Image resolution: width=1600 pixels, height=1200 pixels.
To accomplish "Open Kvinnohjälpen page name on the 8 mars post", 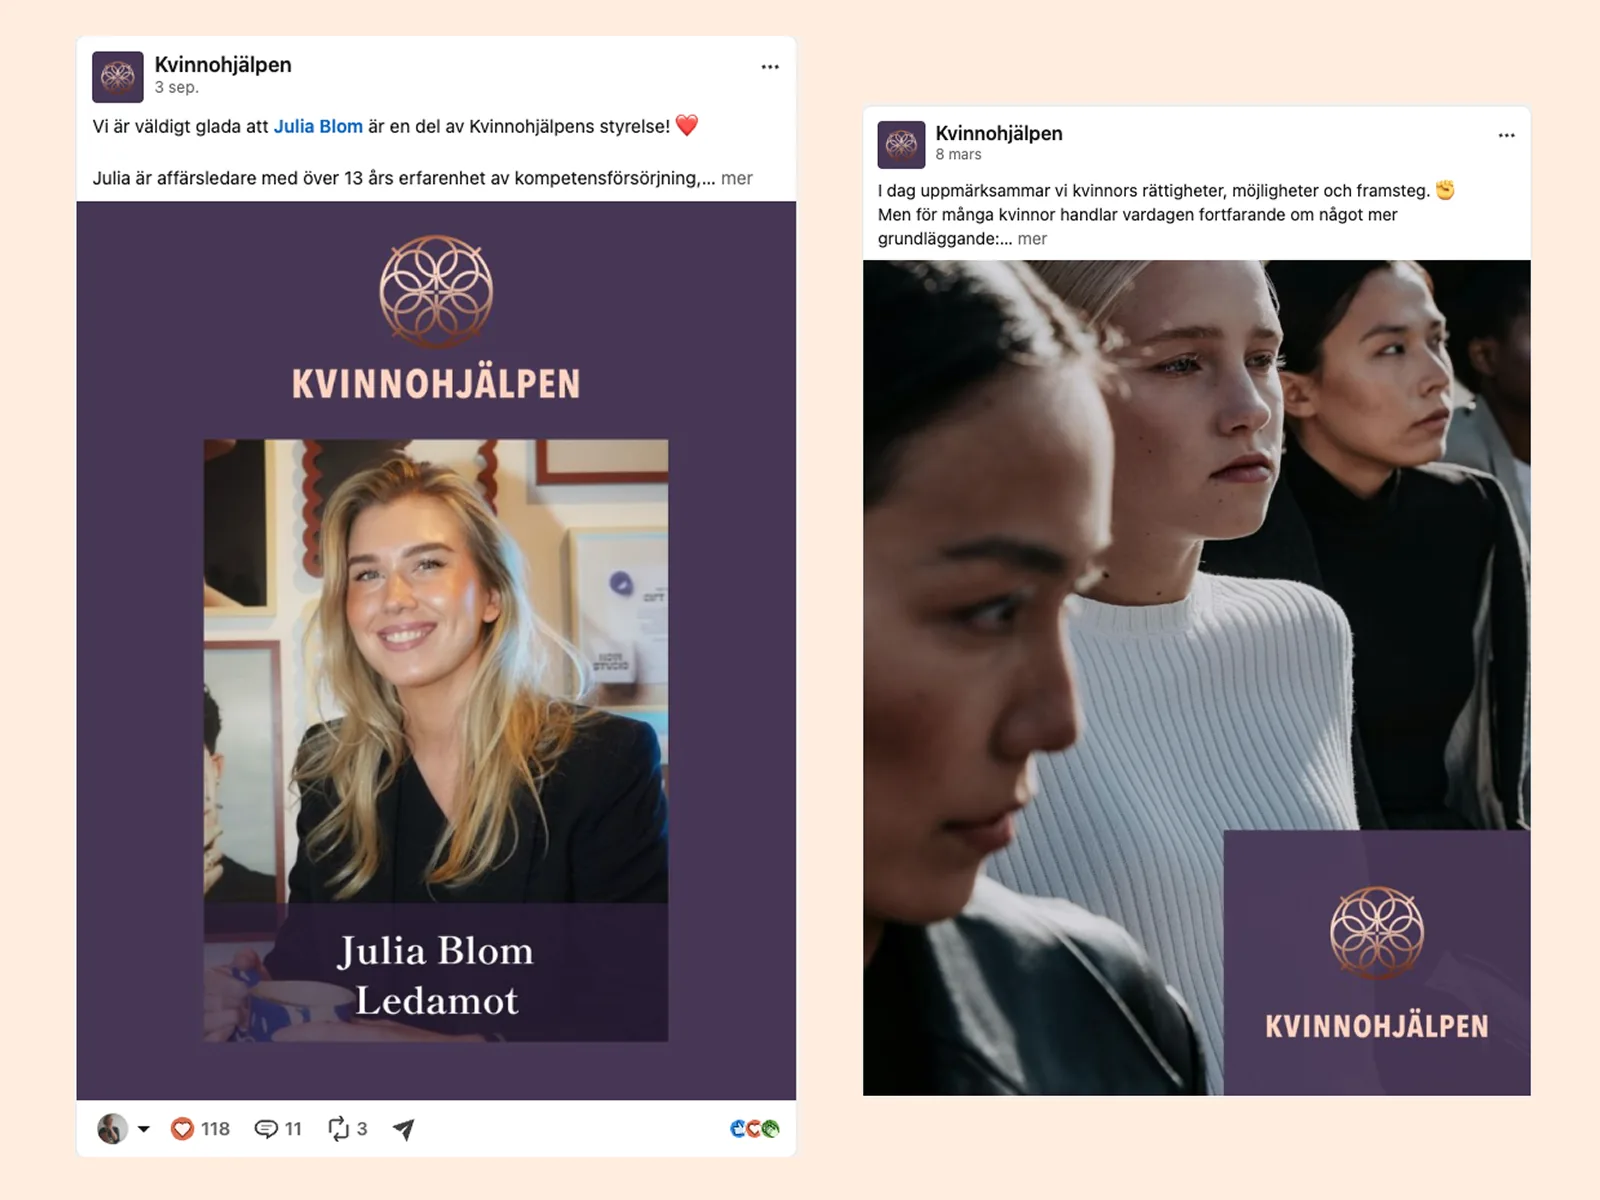I will click(x=999, y=133).
